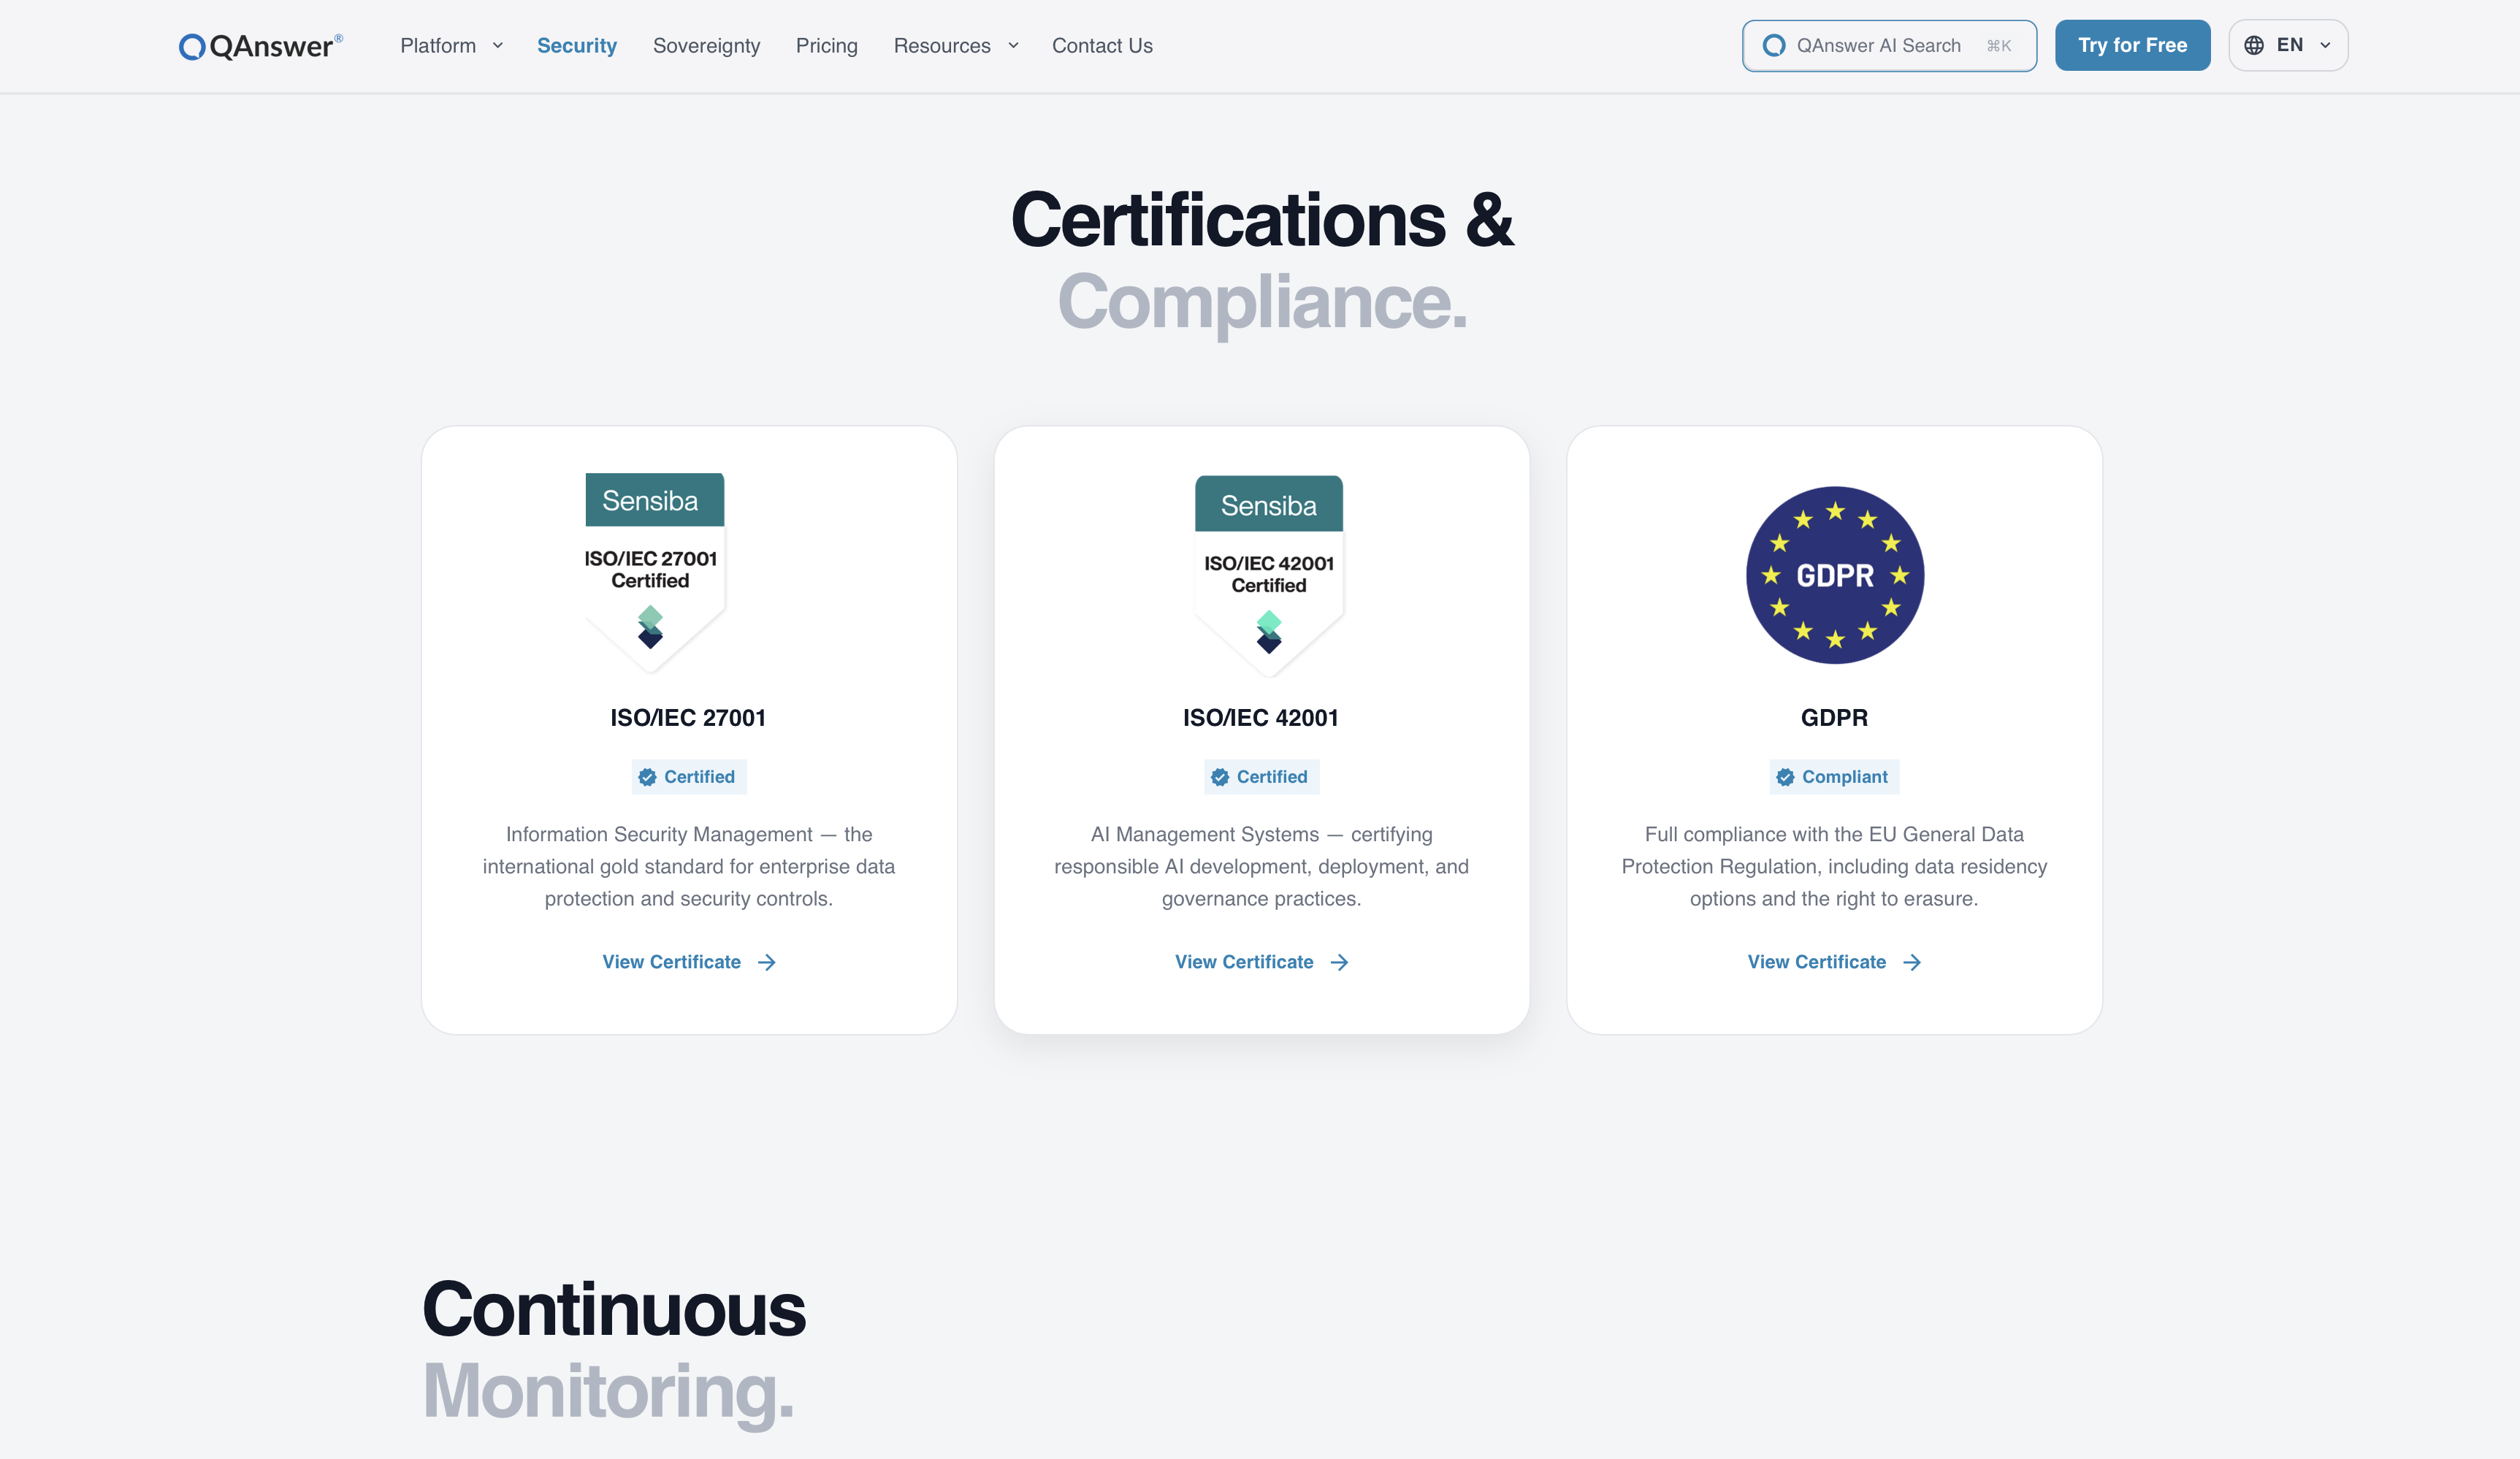Image resolution: width=2520 pixels, height=1459 pixels.
Task: Click the Try for Free button
Action: click(2132, 45)
